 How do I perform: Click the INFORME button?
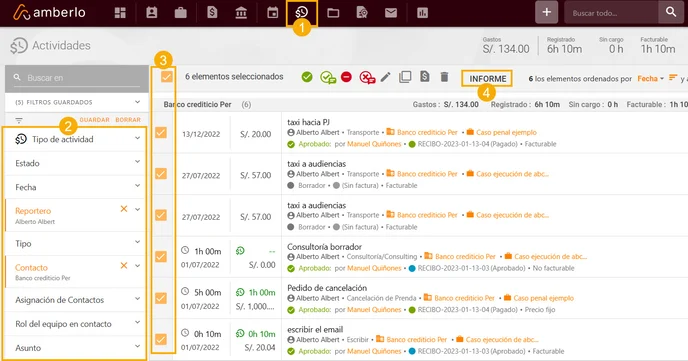[487, 79]
